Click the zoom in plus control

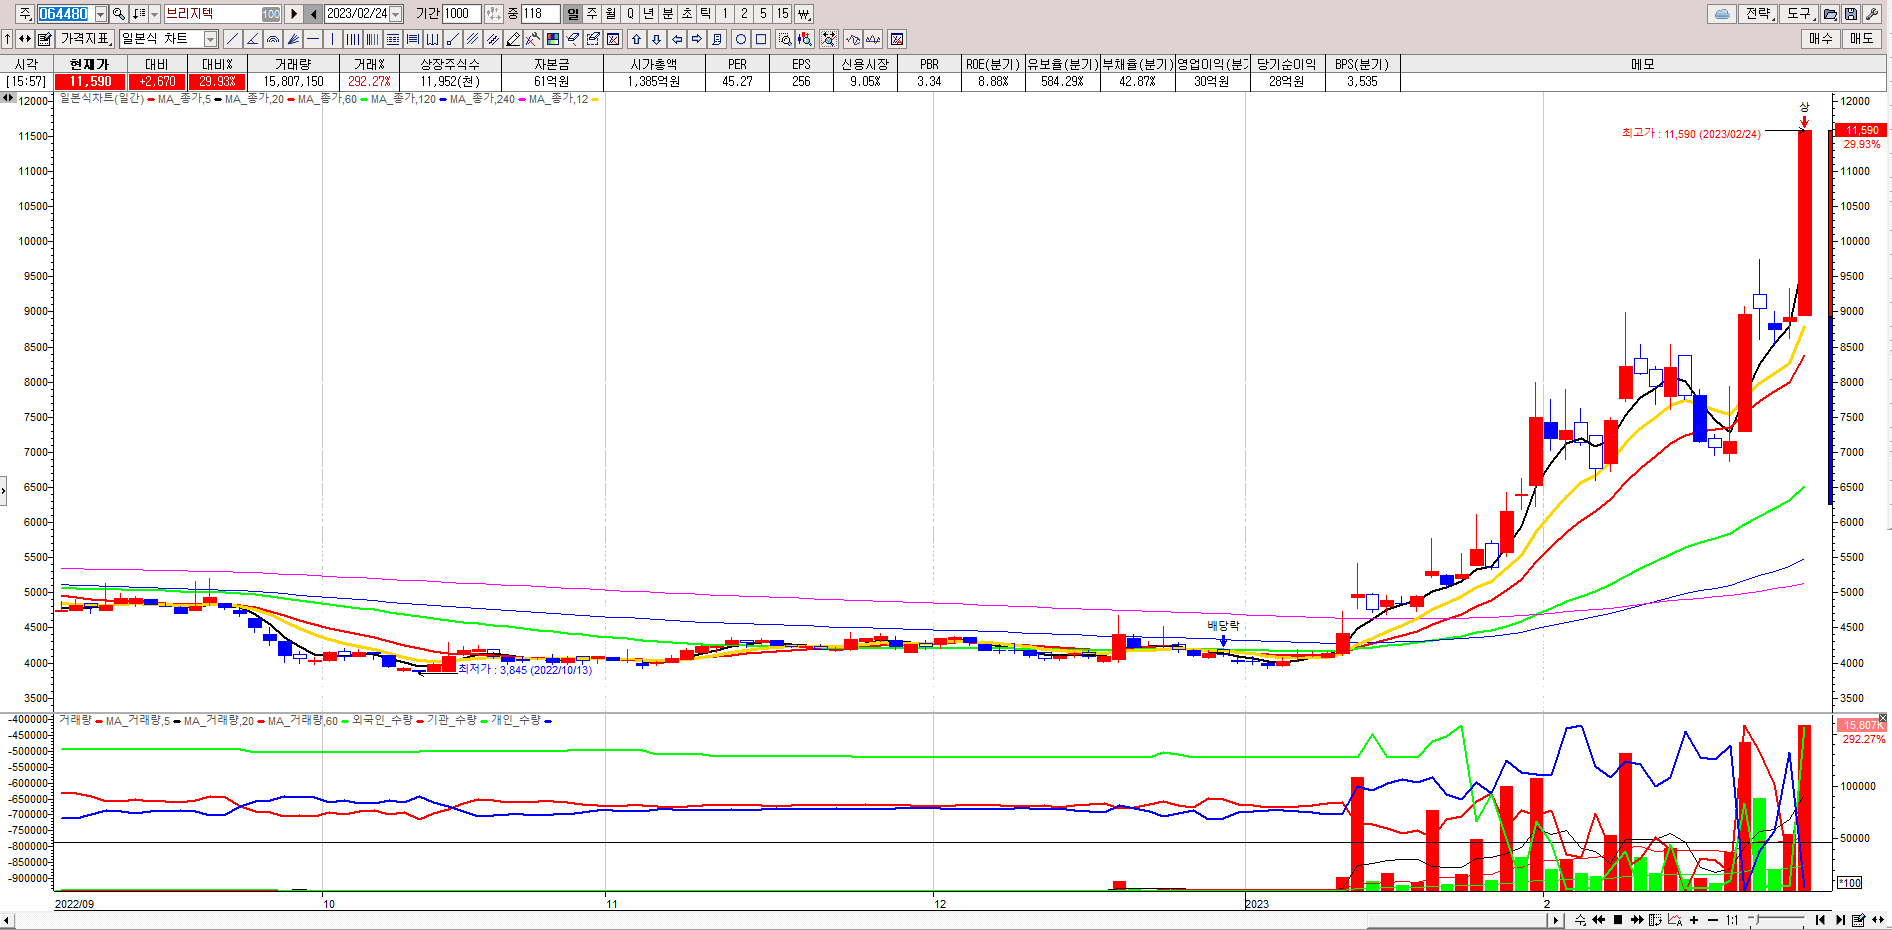1694,920
